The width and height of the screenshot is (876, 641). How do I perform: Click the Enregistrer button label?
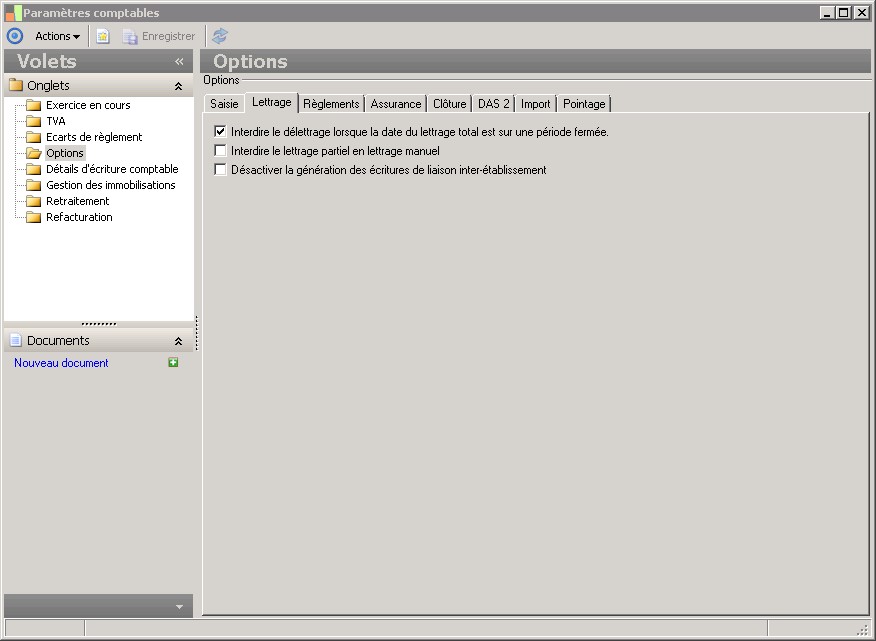[168, 36]
